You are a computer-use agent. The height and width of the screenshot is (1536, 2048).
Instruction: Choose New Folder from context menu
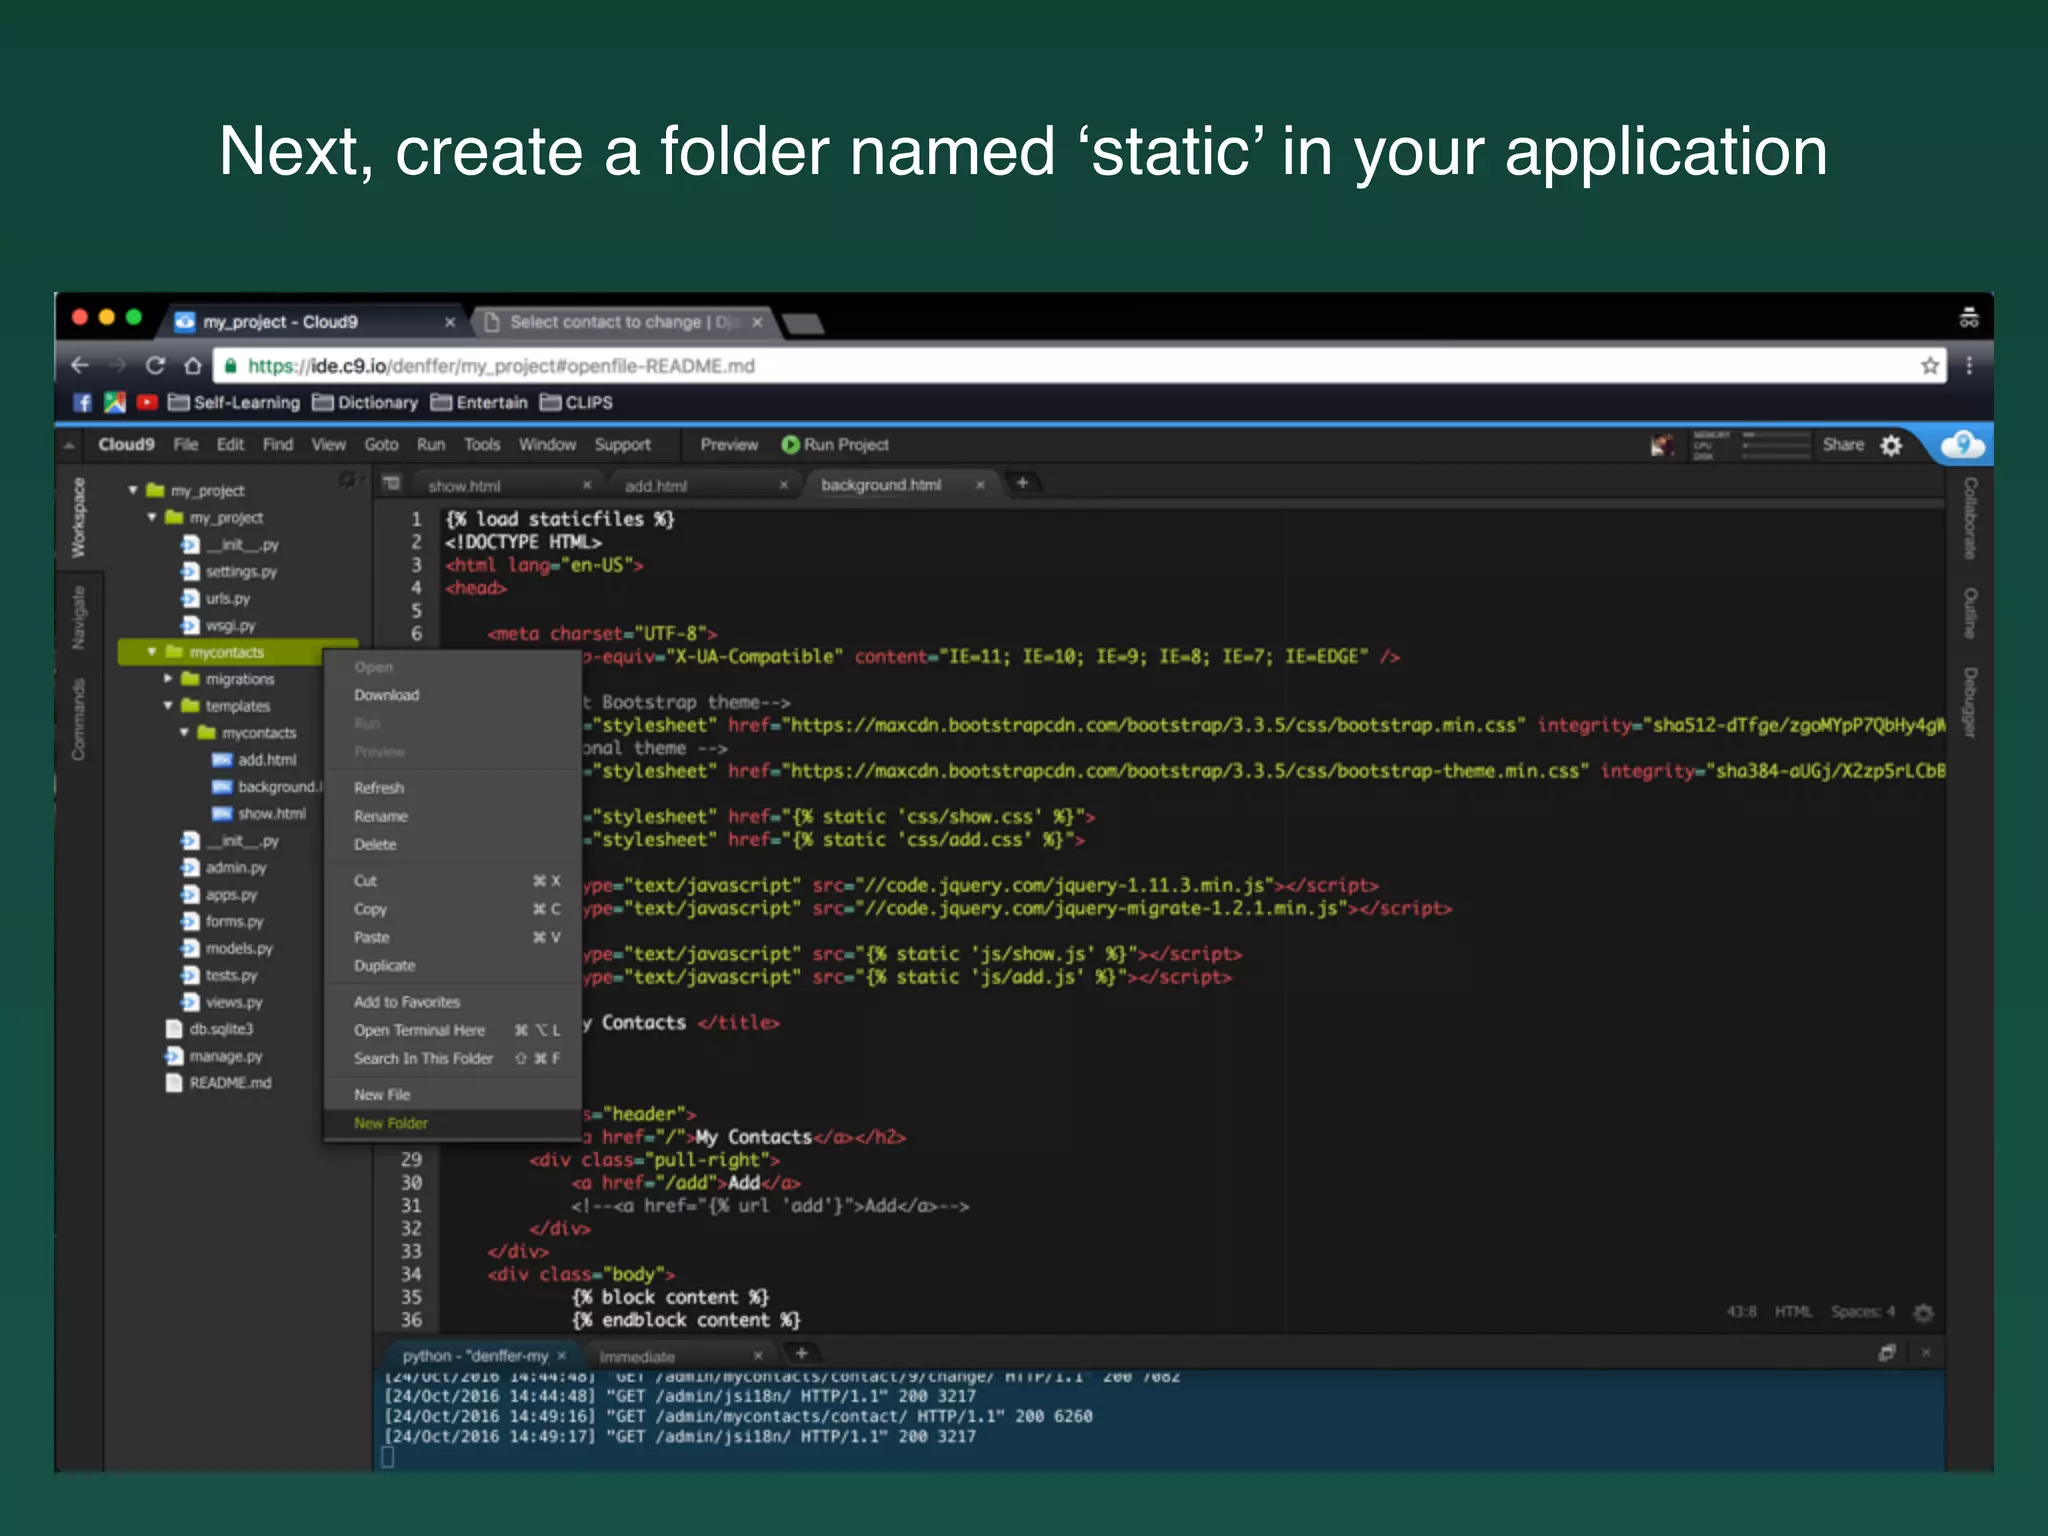point(391,1124)
